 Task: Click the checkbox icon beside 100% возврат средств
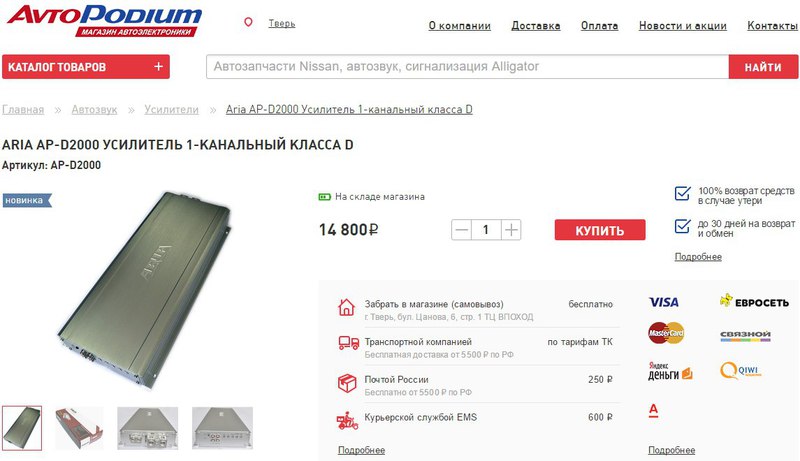tap(683, 193)
